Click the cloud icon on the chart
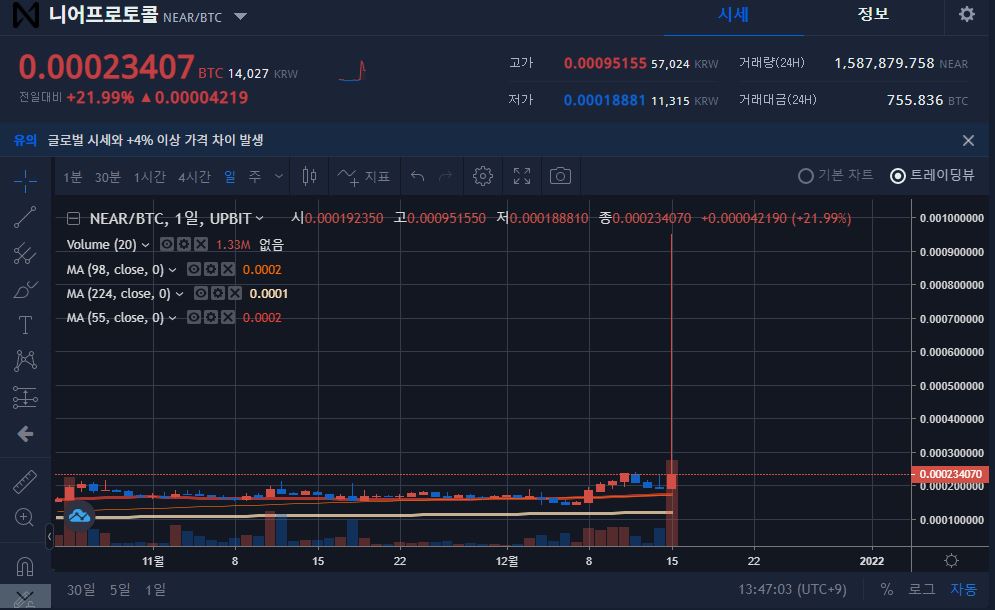This screenshot has height=610, width=995. pyautogui.click(x=79, y=515)
